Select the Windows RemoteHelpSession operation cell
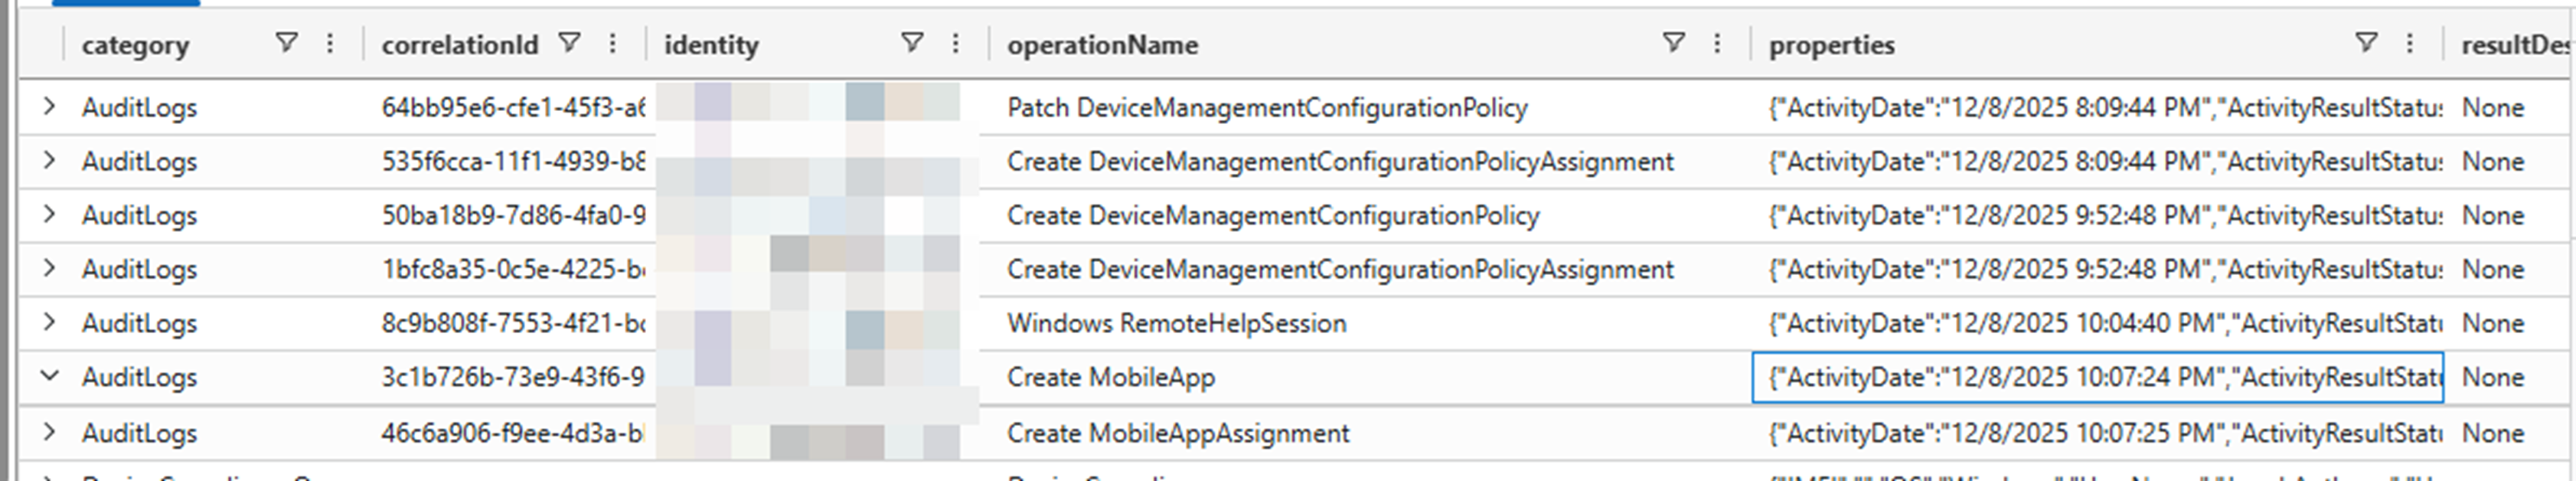2576x481 pixels. (1176, 324)
